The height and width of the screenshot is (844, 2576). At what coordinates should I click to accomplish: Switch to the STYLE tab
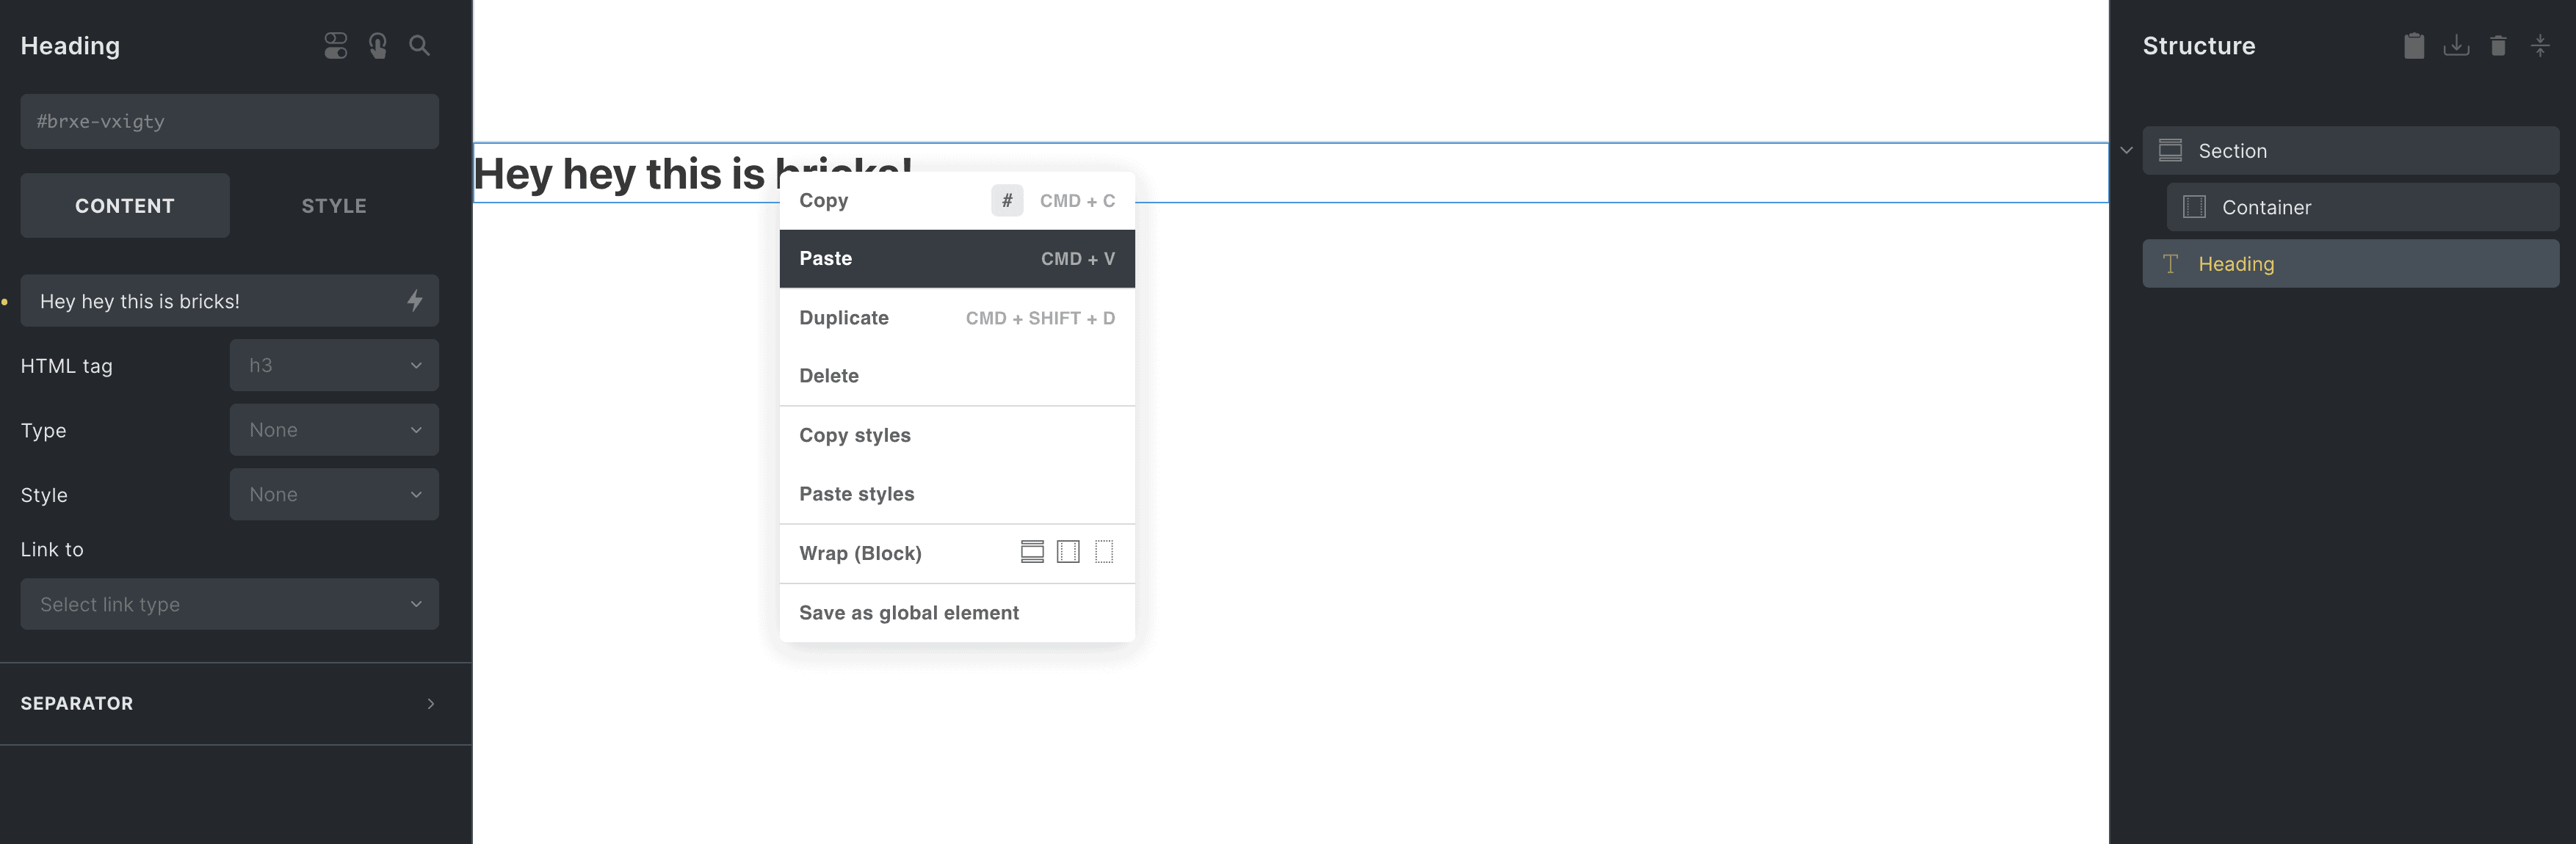tap(334, 206)
